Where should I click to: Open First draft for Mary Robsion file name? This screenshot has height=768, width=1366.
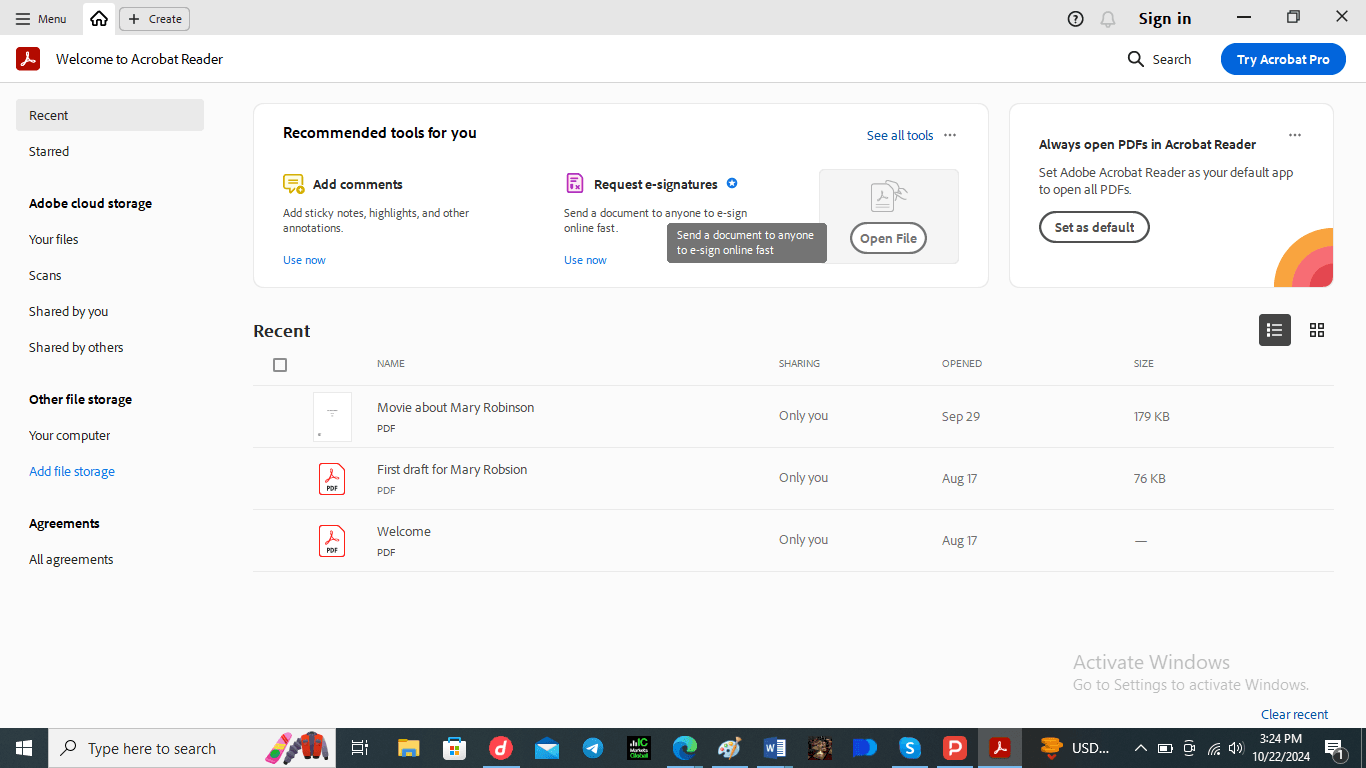click(452, 469)
